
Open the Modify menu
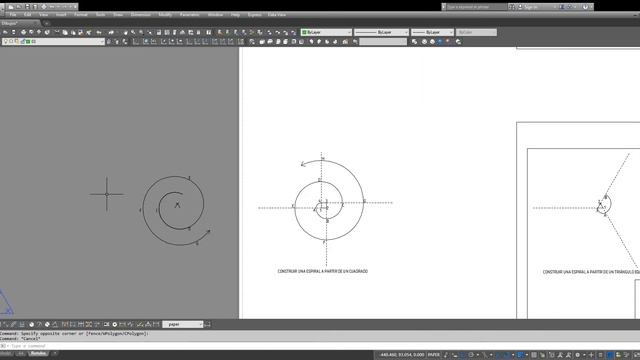(165, 15)
